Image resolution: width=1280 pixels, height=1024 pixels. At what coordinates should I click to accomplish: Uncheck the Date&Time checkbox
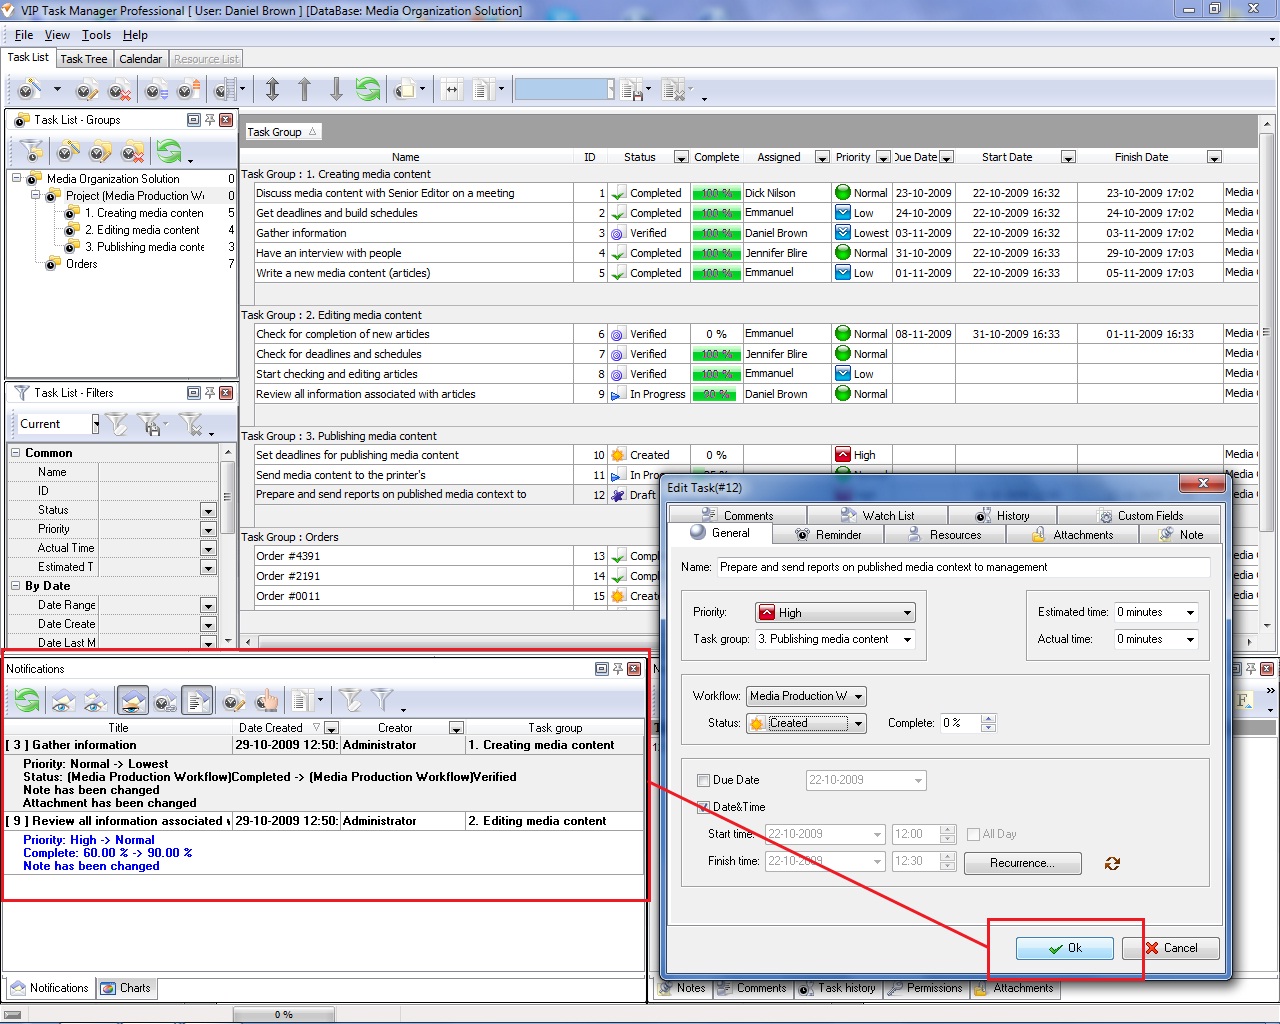pos(703,807)
